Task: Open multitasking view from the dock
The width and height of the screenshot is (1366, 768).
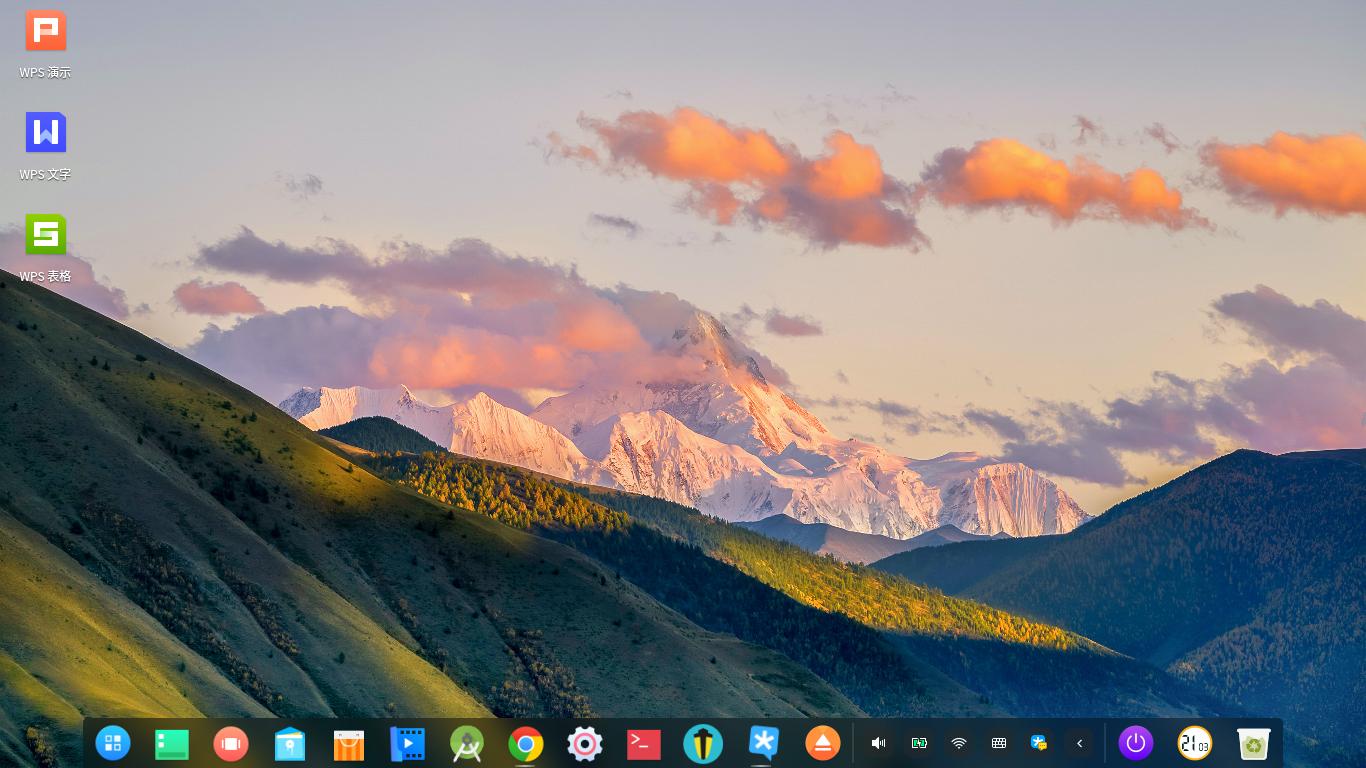Action: click(231, 744)
